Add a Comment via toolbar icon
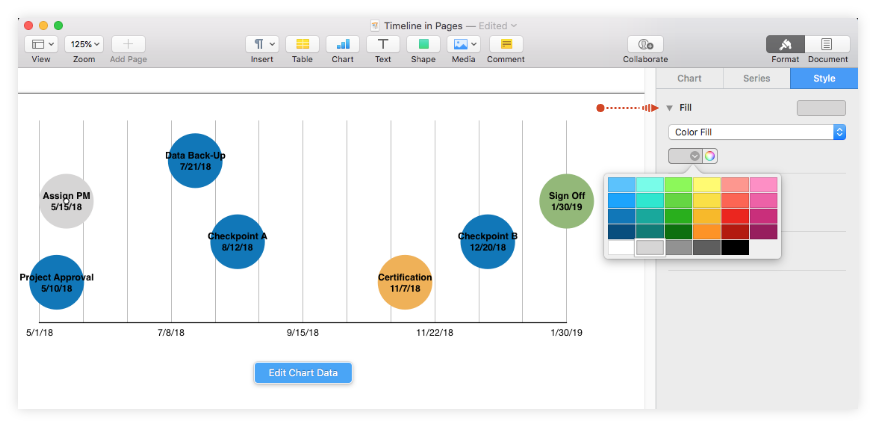Screen dimensions: 876x427 [506, 44]
